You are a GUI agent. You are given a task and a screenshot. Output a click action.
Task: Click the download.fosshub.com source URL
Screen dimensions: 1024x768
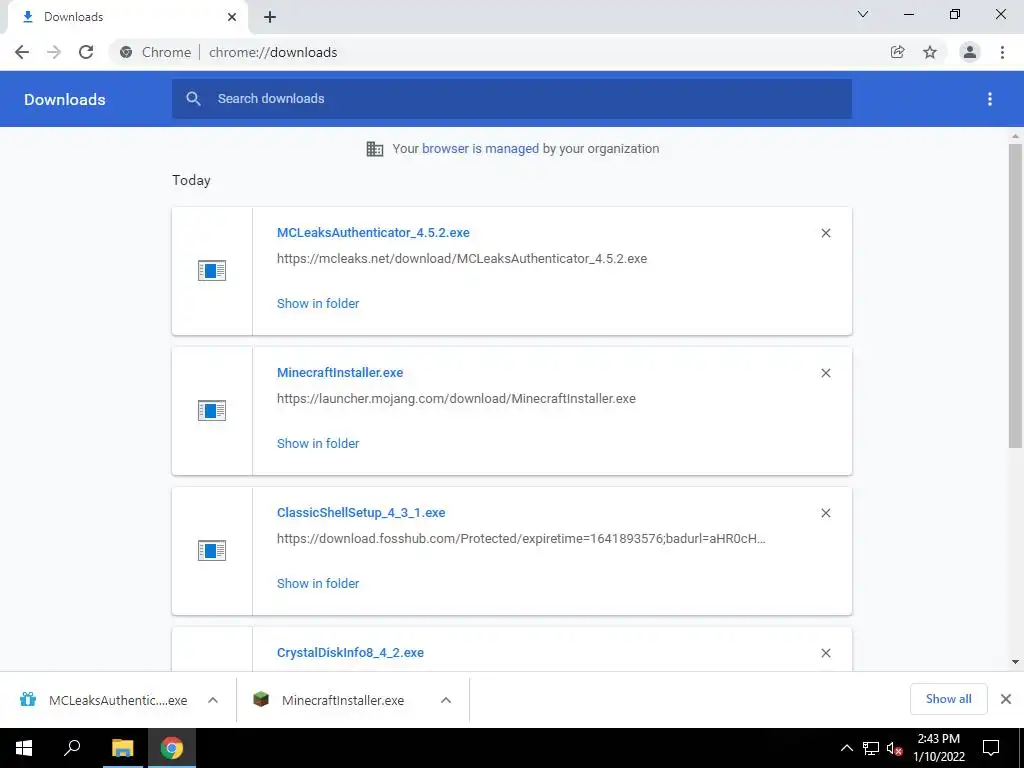(521, 539)
